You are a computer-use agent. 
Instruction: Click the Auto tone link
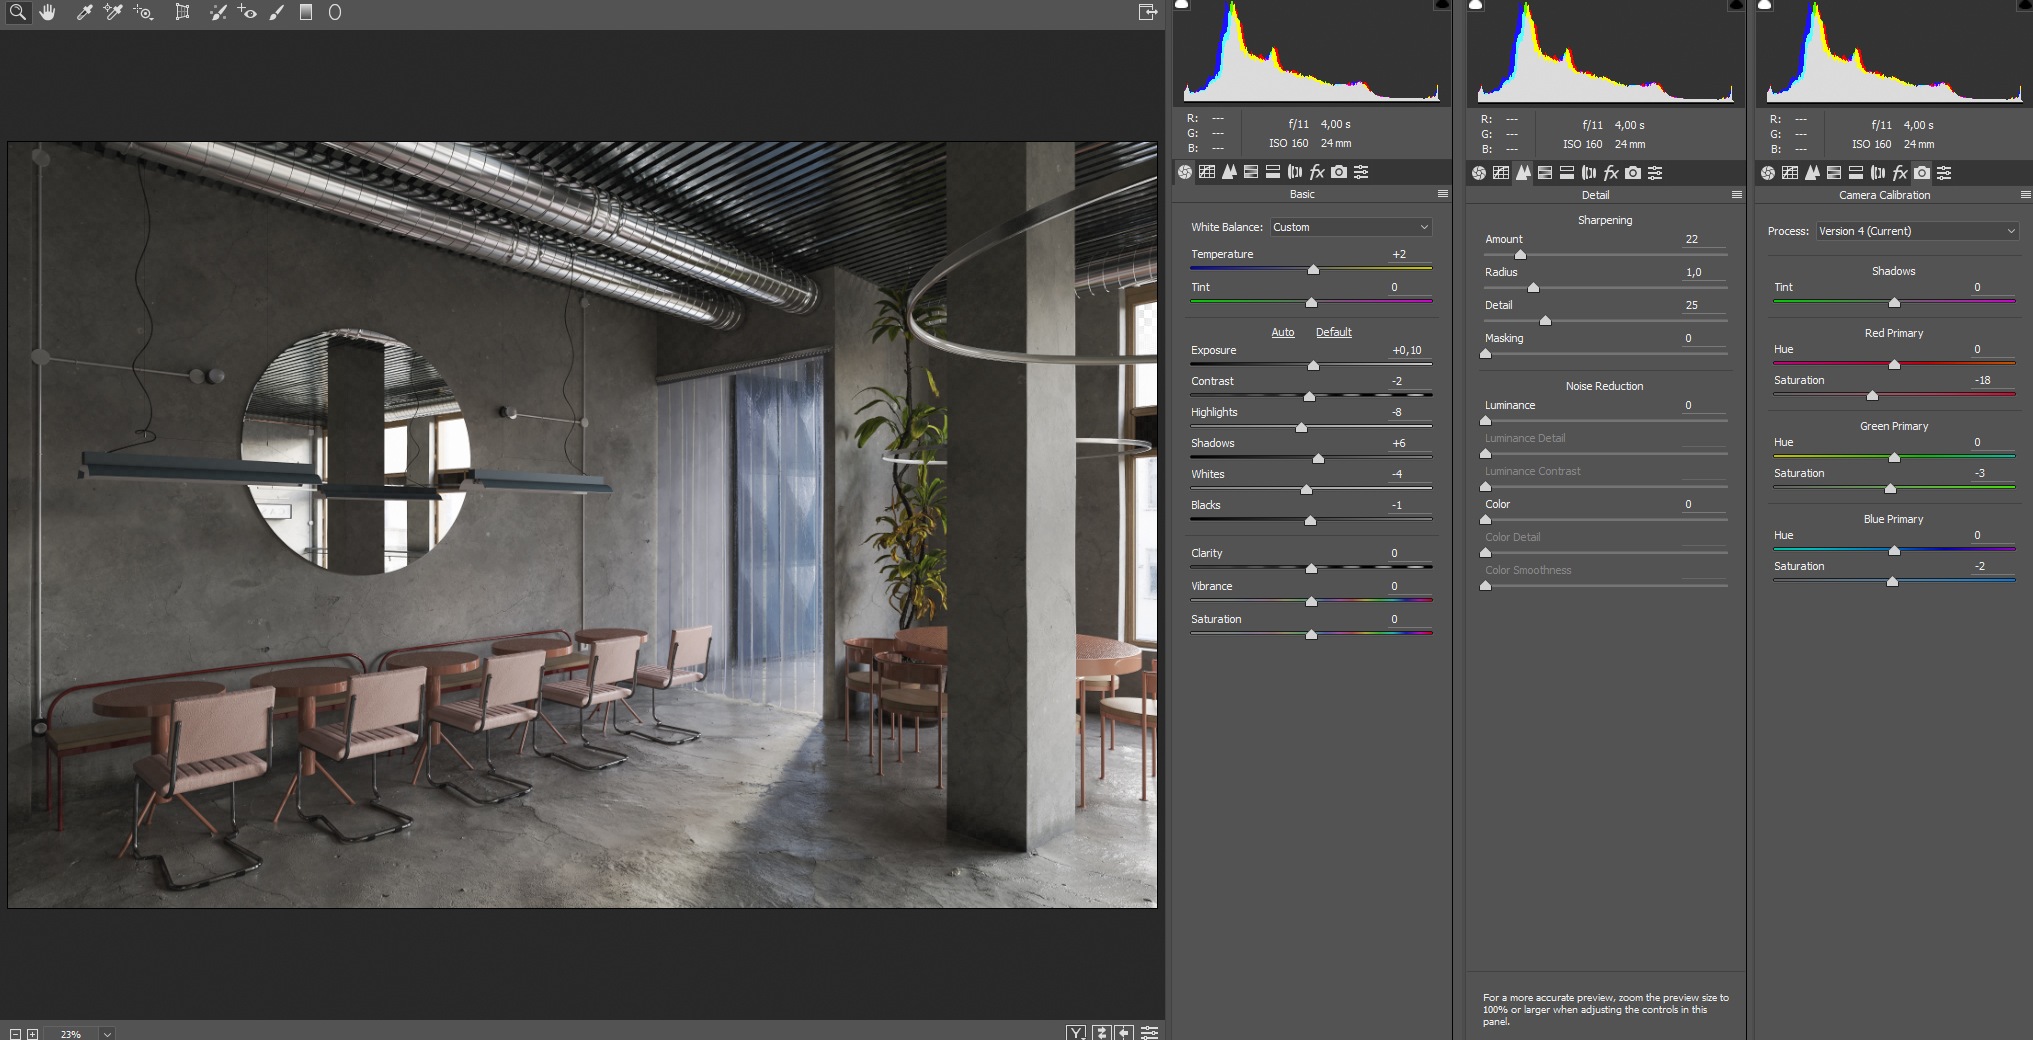pos(1283,332)
